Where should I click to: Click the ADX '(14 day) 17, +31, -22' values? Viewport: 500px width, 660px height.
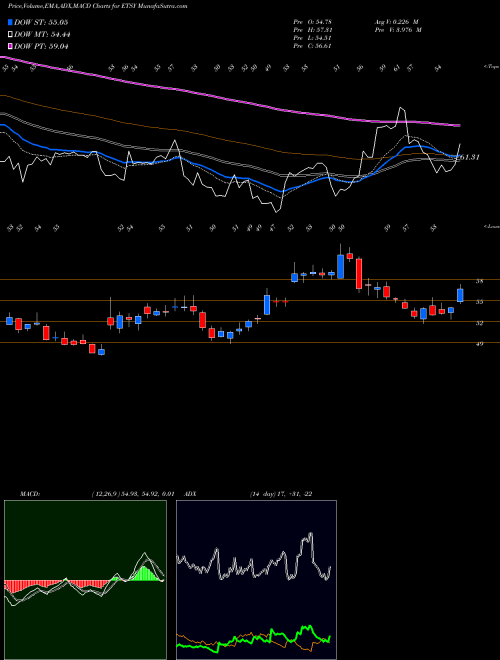281,494
